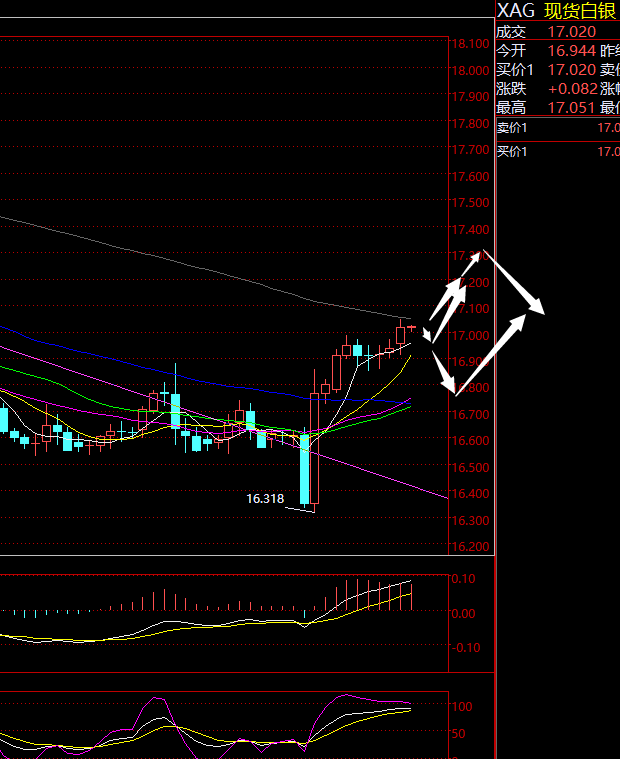The height and width of the screenshot is (759, 620).
Task: Click the 18.000 price axis label
Action: click(x=470, y=71)
